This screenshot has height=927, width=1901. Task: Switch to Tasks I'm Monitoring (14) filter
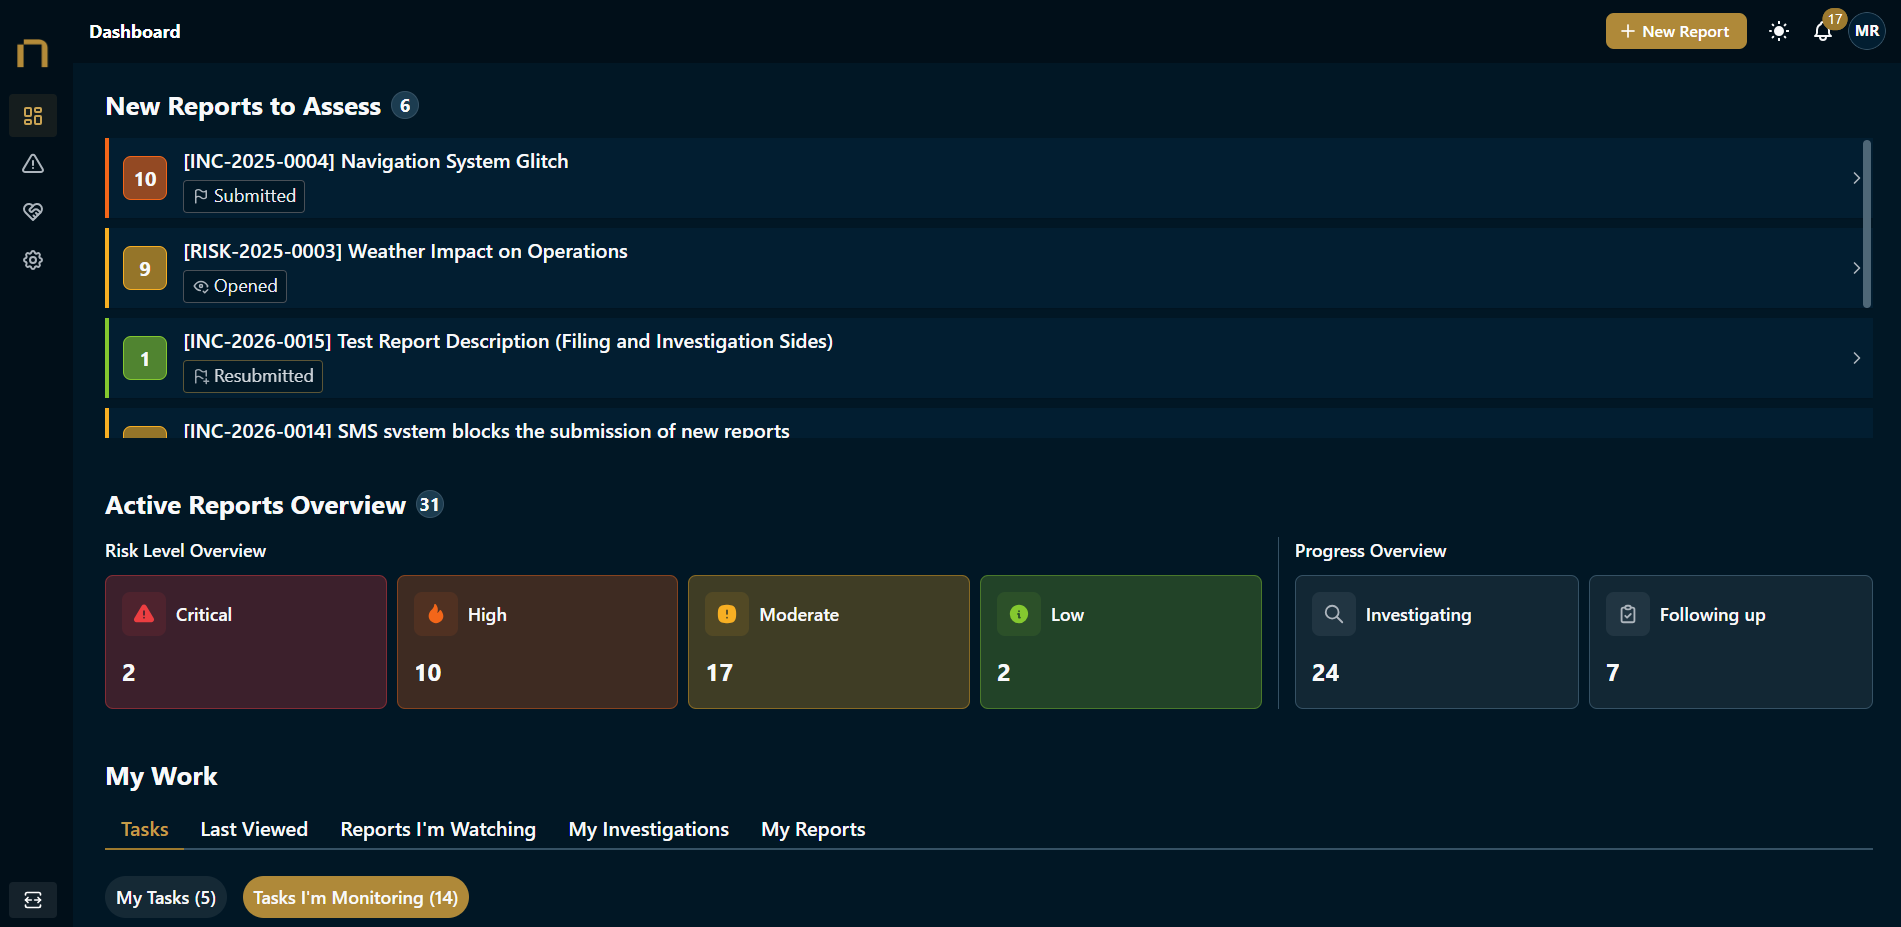[x=355, y=897]
